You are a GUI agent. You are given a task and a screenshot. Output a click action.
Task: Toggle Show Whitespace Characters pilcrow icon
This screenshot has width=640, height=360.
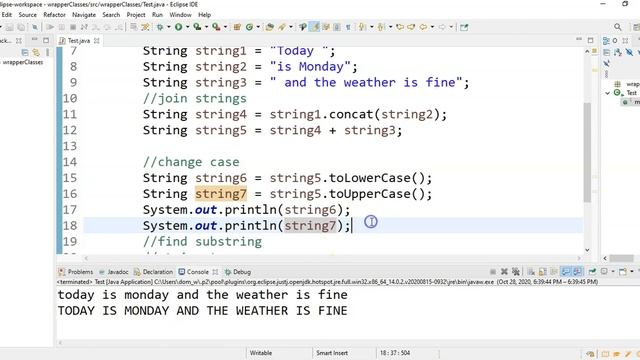click(348, 27)
